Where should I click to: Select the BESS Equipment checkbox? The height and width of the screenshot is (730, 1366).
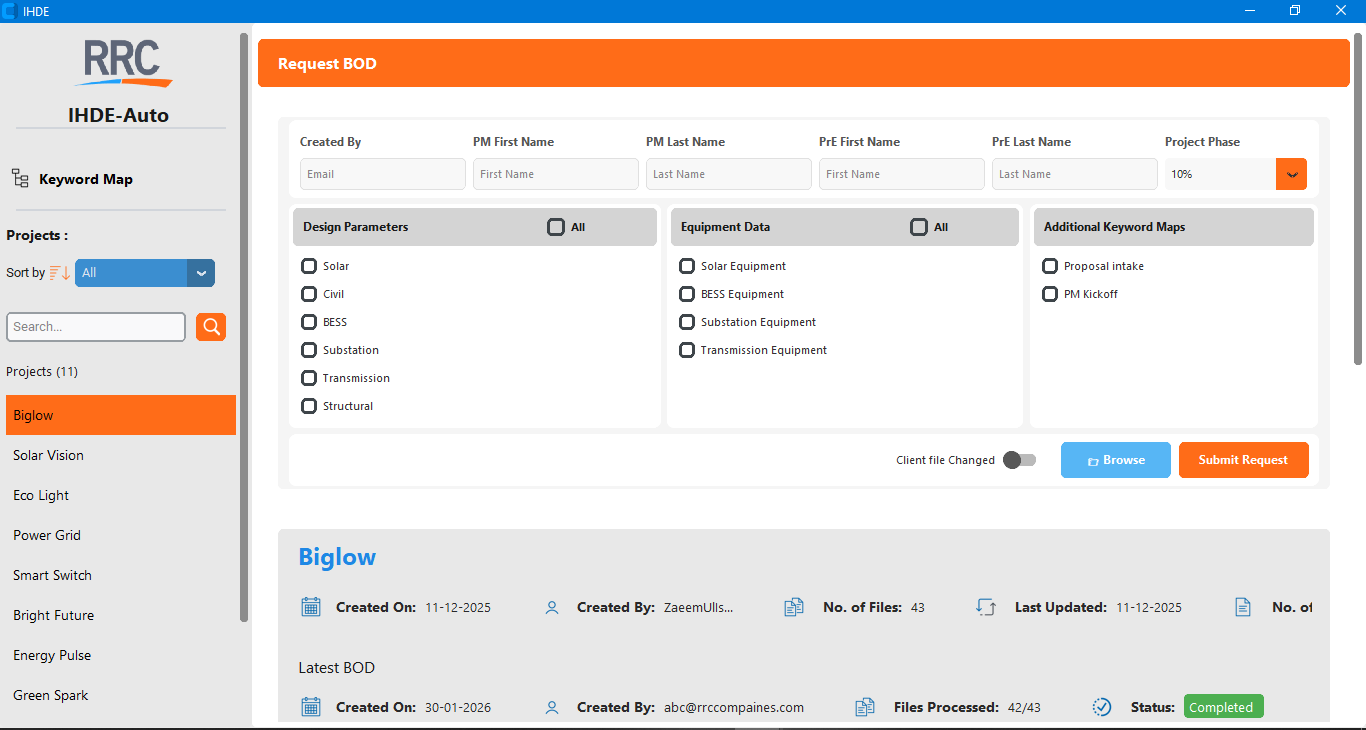[x=687, y=294]
